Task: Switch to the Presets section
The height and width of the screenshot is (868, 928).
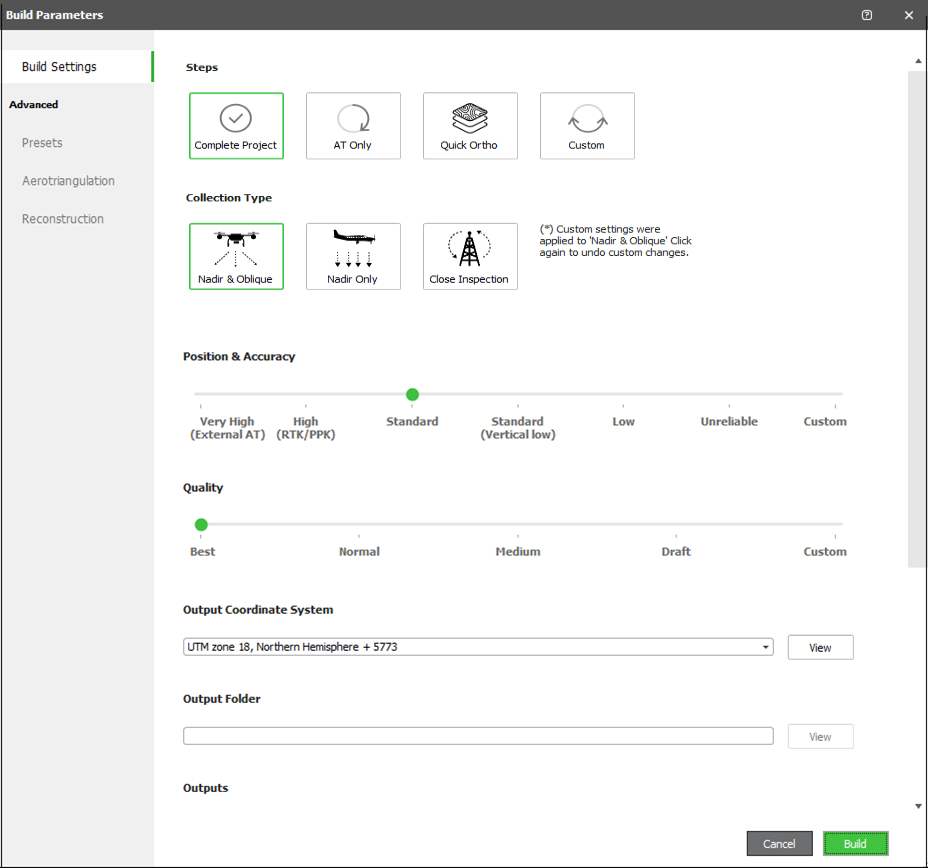Action: pyautogui.click(x=42, y=143)
